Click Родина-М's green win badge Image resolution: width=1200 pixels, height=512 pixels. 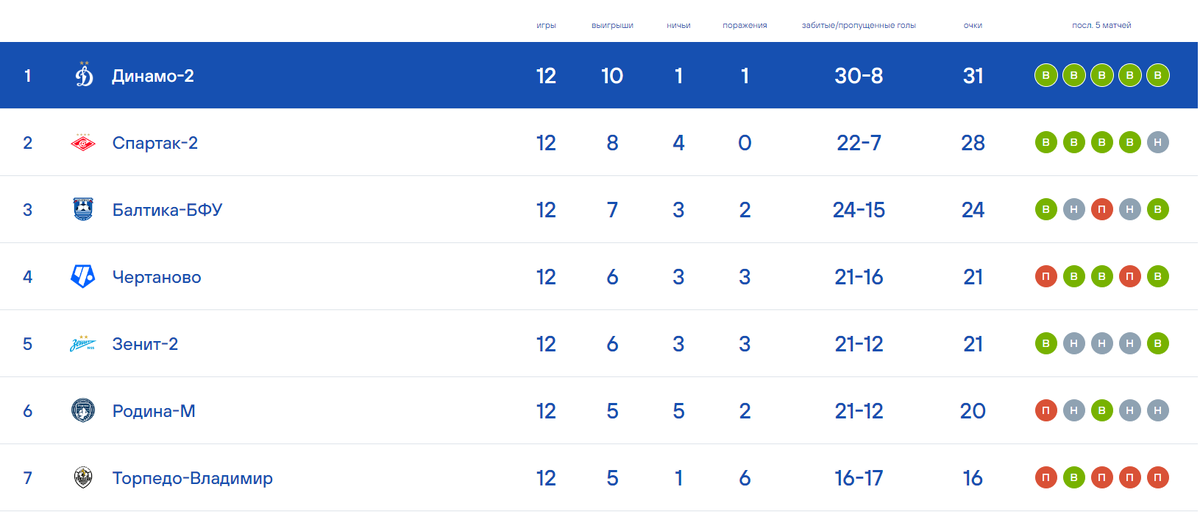tap(1102, 411)
